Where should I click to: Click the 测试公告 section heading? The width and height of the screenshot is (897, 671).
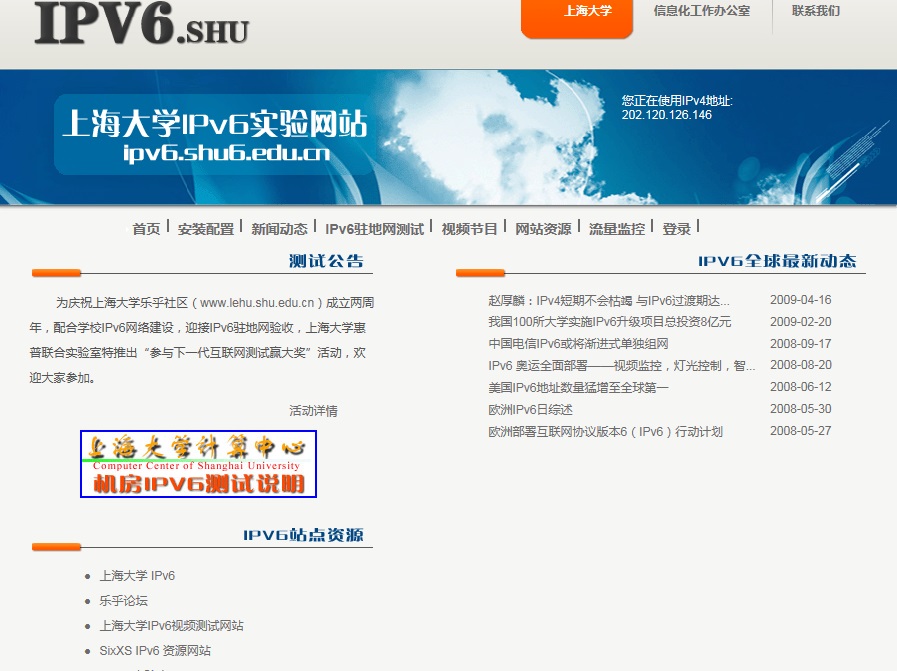(326, 261)
